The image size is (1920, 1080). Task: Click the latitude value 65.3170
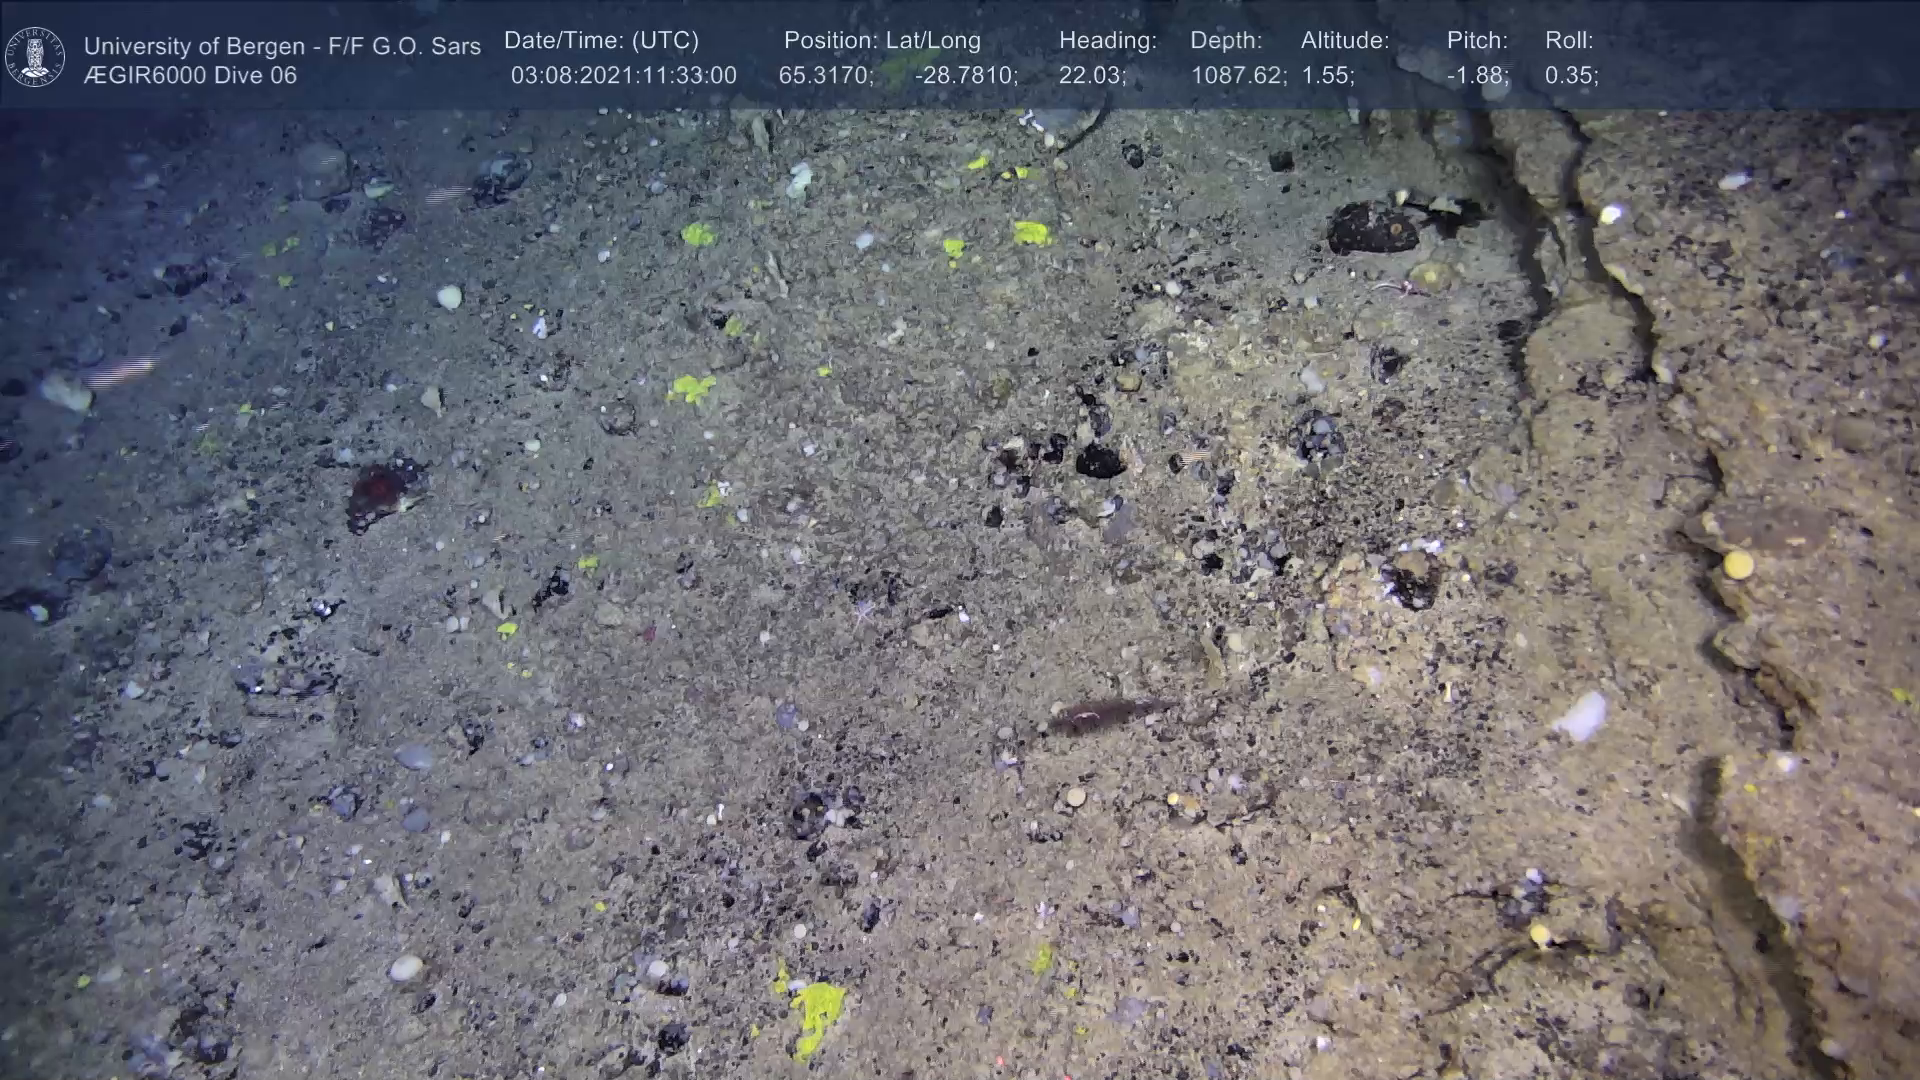pyautogui.click(x=825, y=76)
